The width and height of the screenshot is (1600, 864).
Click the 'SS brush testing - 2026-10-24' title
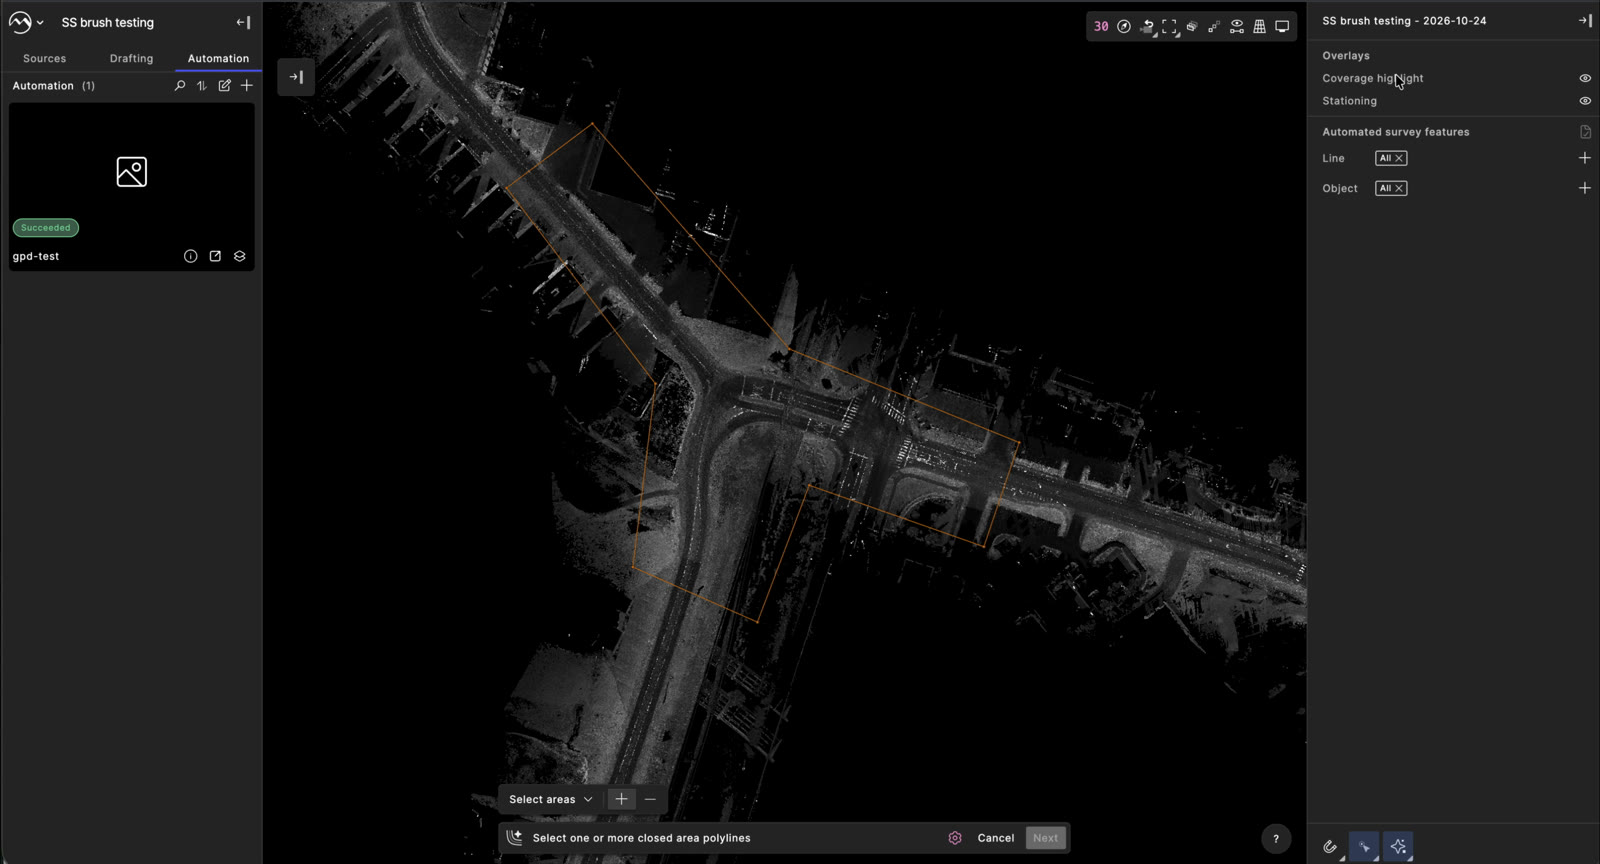click(1404, 21)
